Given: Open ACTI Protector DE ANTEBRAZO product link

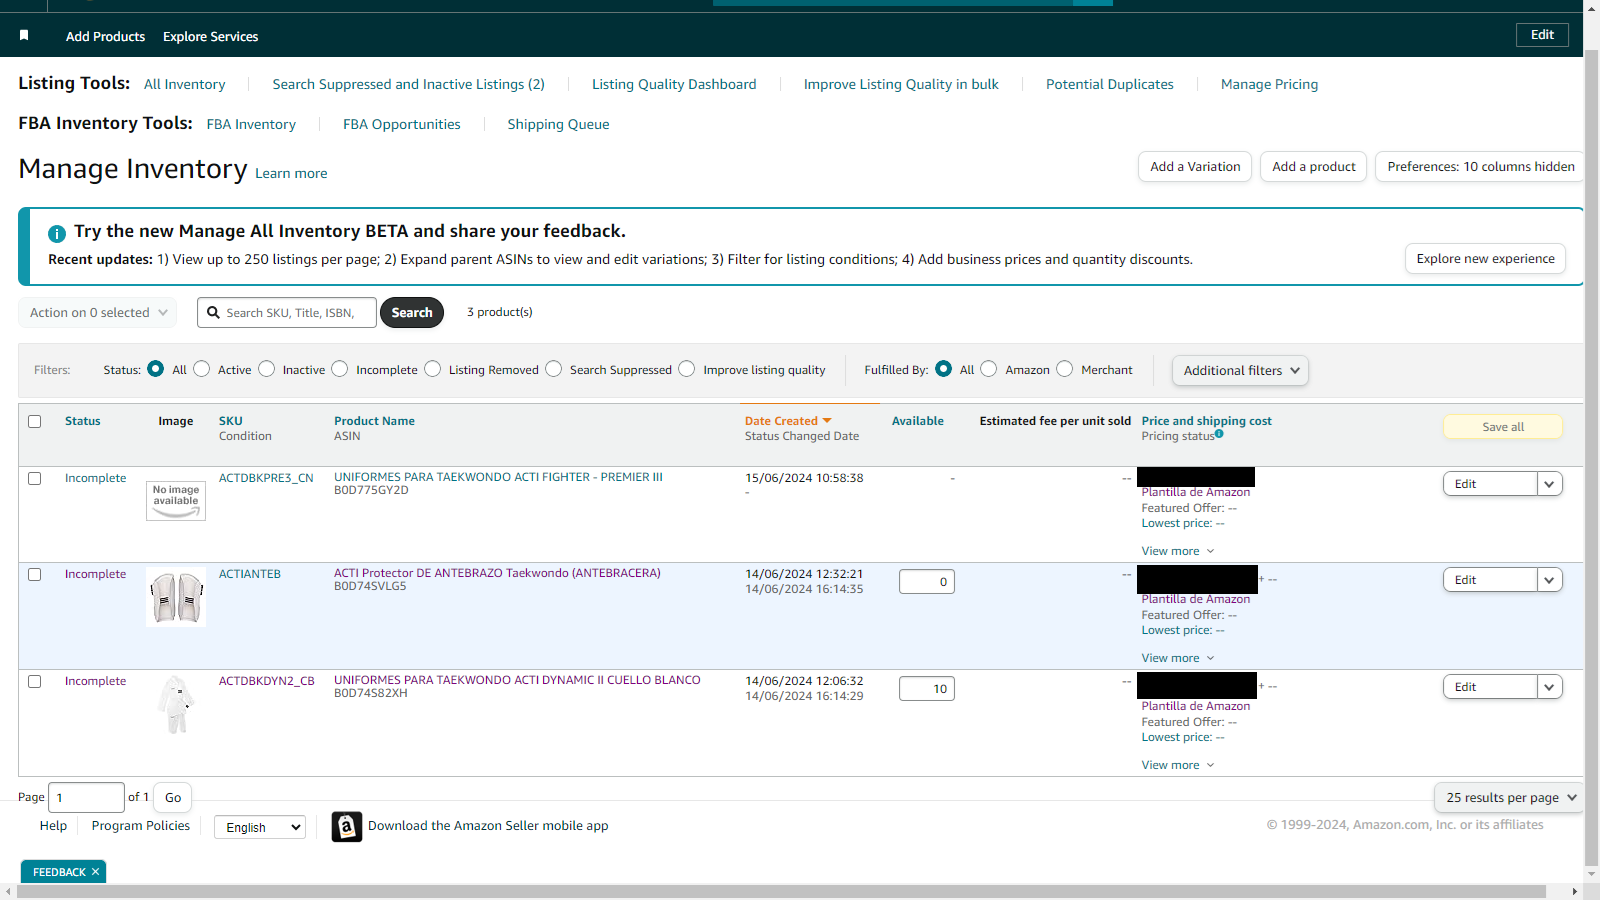Looking at the screenshot, I should 497,573.
